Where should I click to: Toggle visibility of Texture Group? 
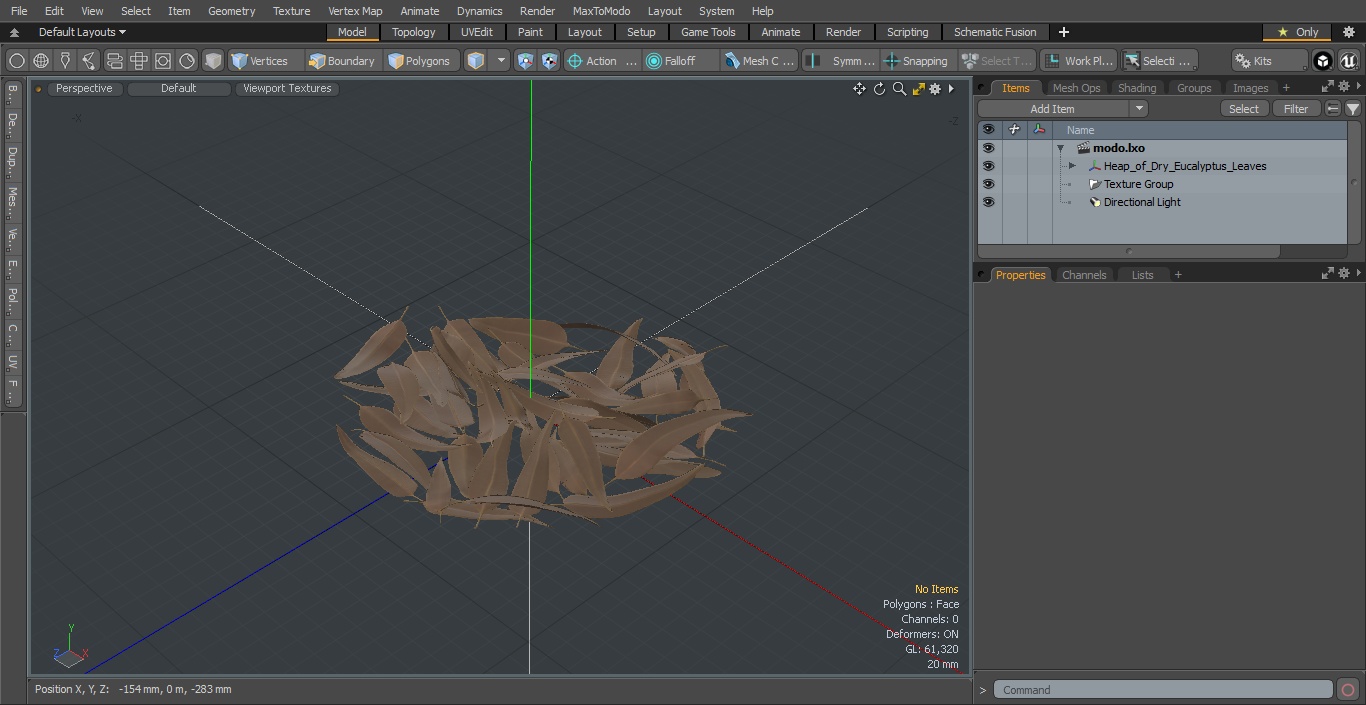coord(988,184)
